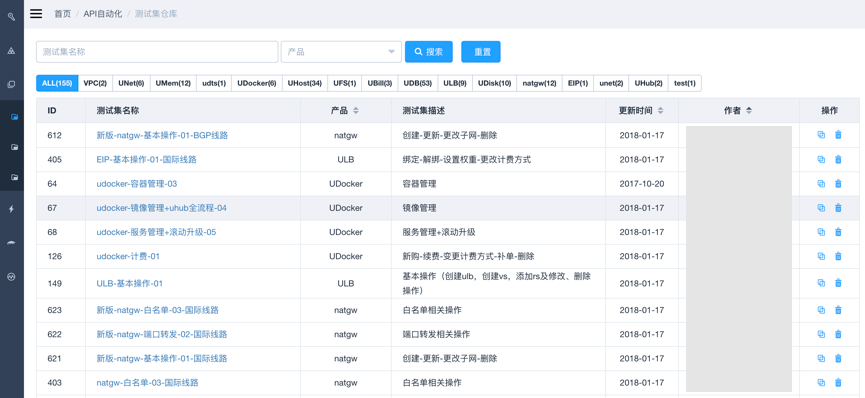The width and height of the screenshot is (865, 398).
Task: Delete the EIP-基本操作-01-国际线路 row
Action: [x=838, y=160]
